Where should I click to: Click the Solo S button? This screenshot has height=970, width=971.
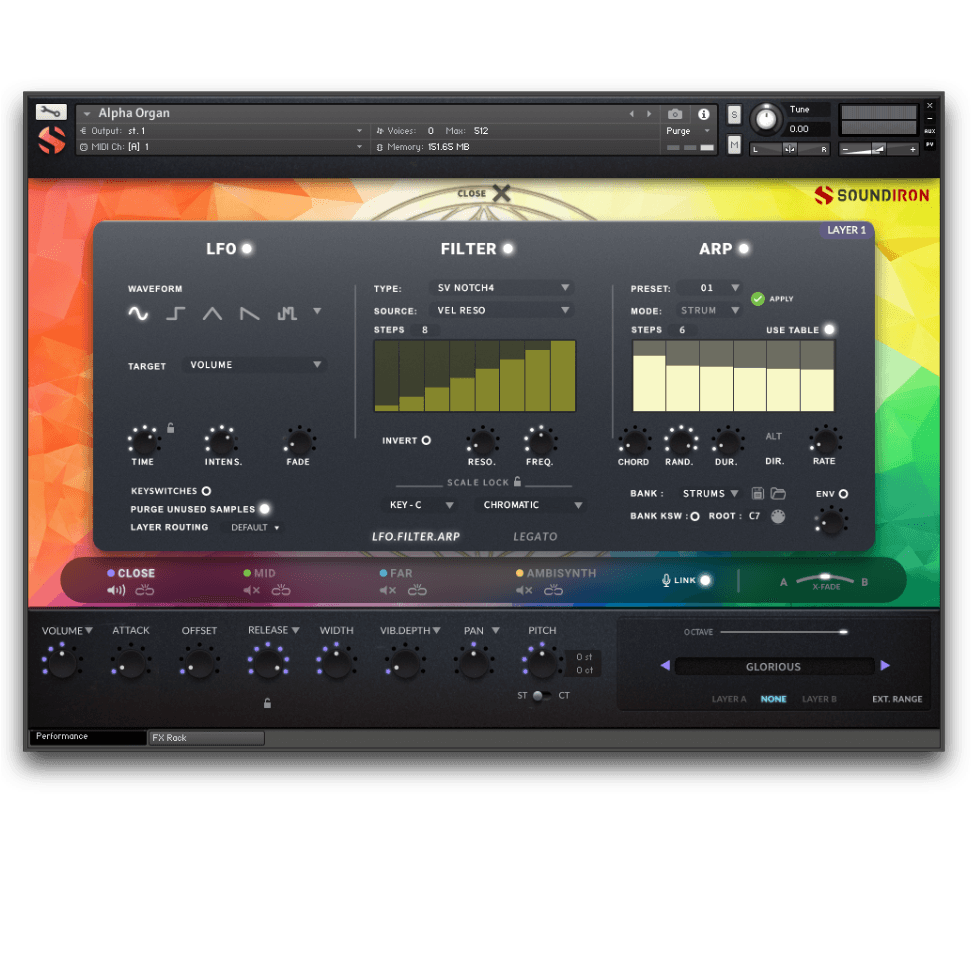click(x=734, y=115)
